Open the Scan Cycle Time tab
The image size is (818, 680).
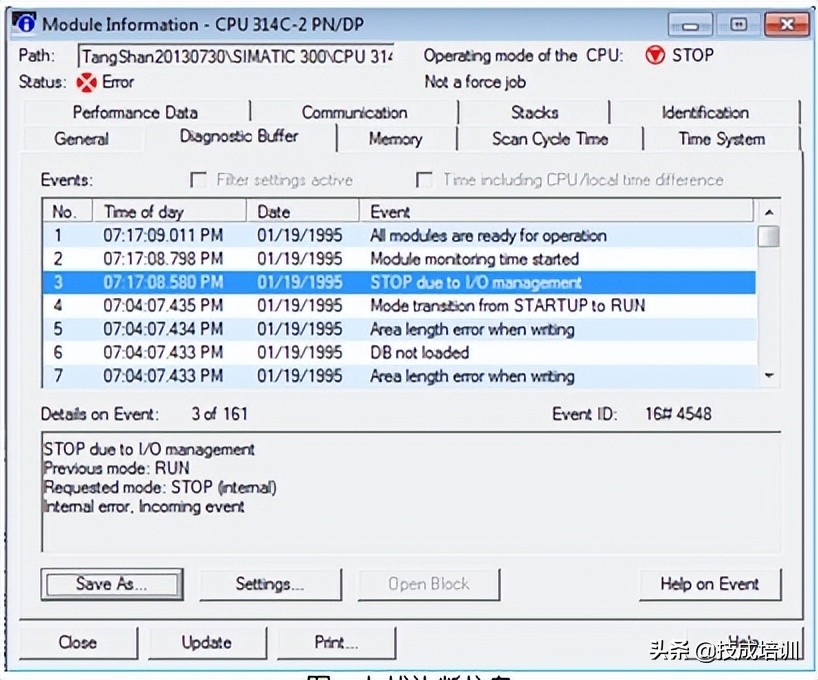[550, 139]
